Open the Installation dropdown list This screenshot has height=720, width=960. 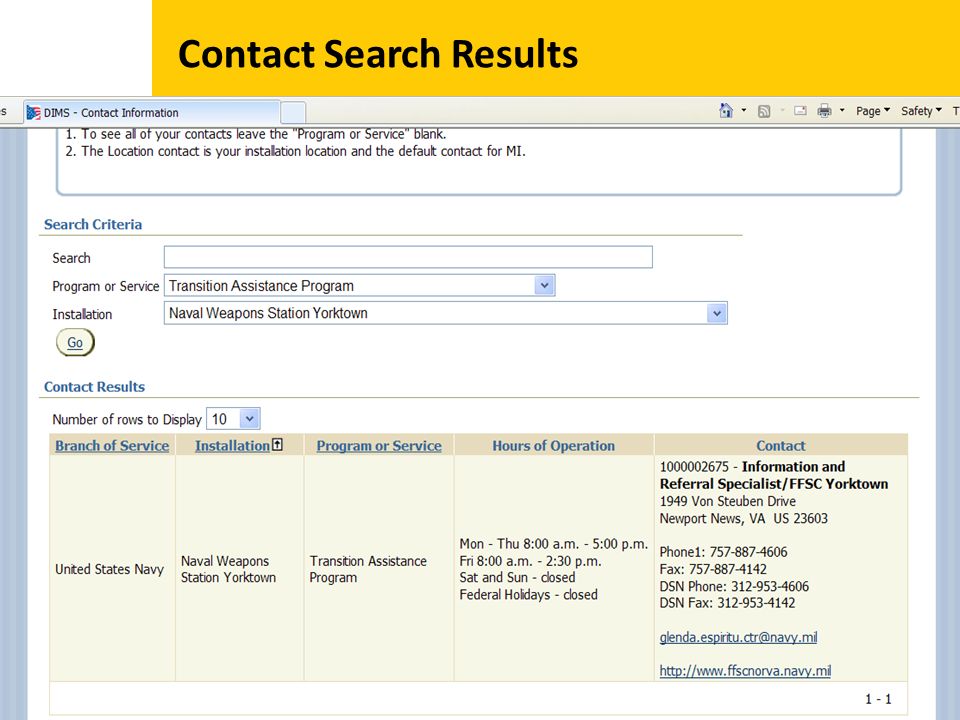coord(445,313)
